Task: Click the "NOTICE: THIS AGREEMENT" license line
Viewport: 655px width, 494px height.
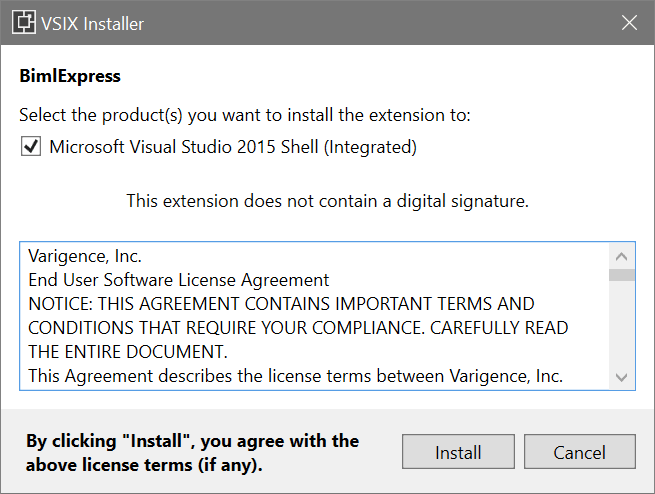Action: [281, 304]
